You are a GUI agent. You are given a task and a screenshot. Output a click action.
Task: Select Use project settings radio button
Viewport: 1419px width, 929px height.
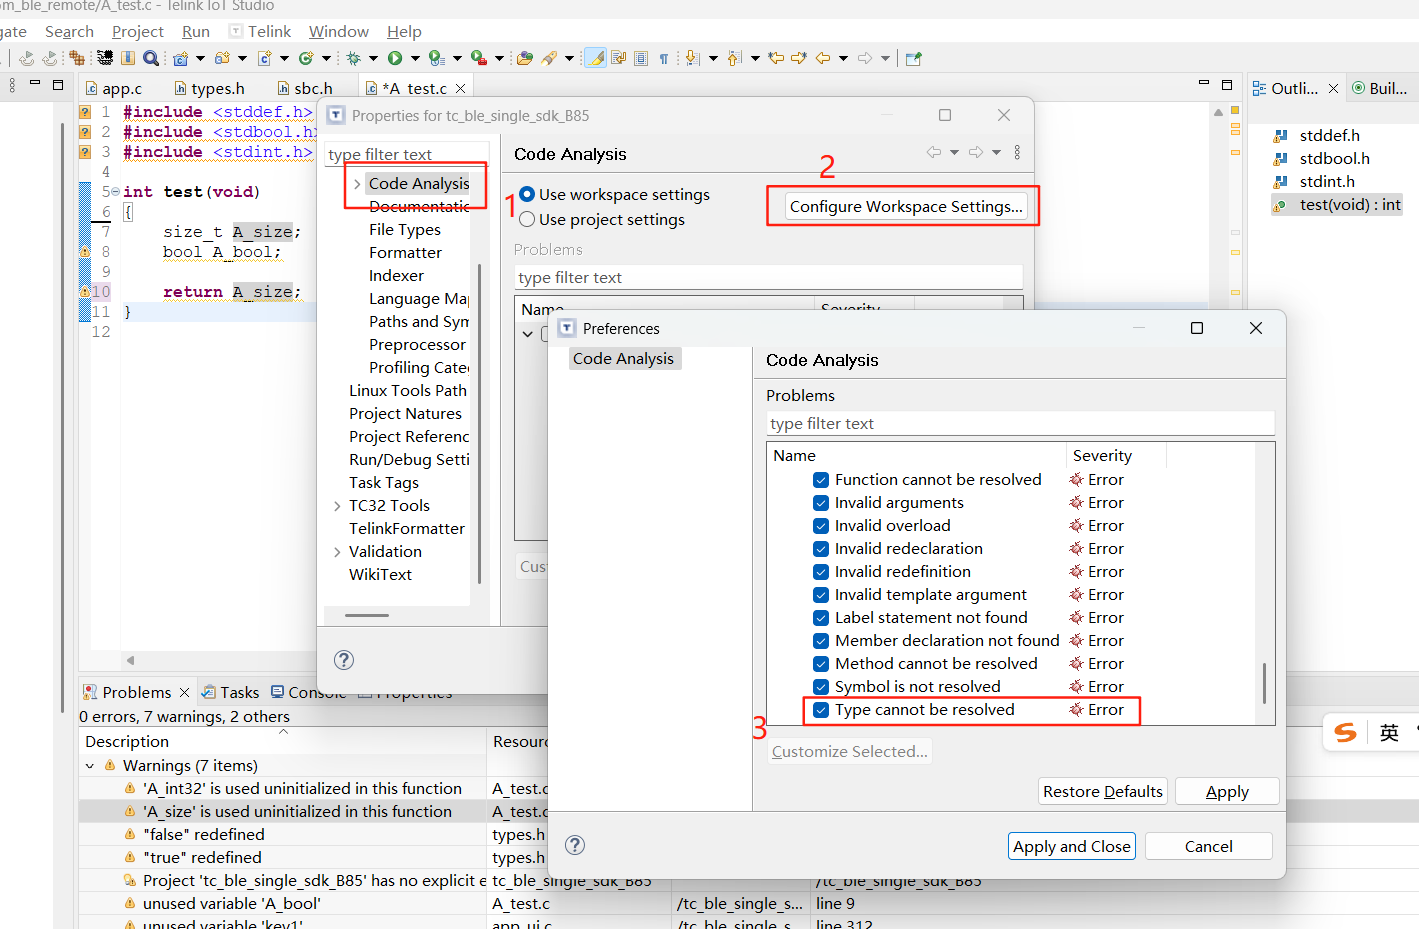tap(527, 219)
